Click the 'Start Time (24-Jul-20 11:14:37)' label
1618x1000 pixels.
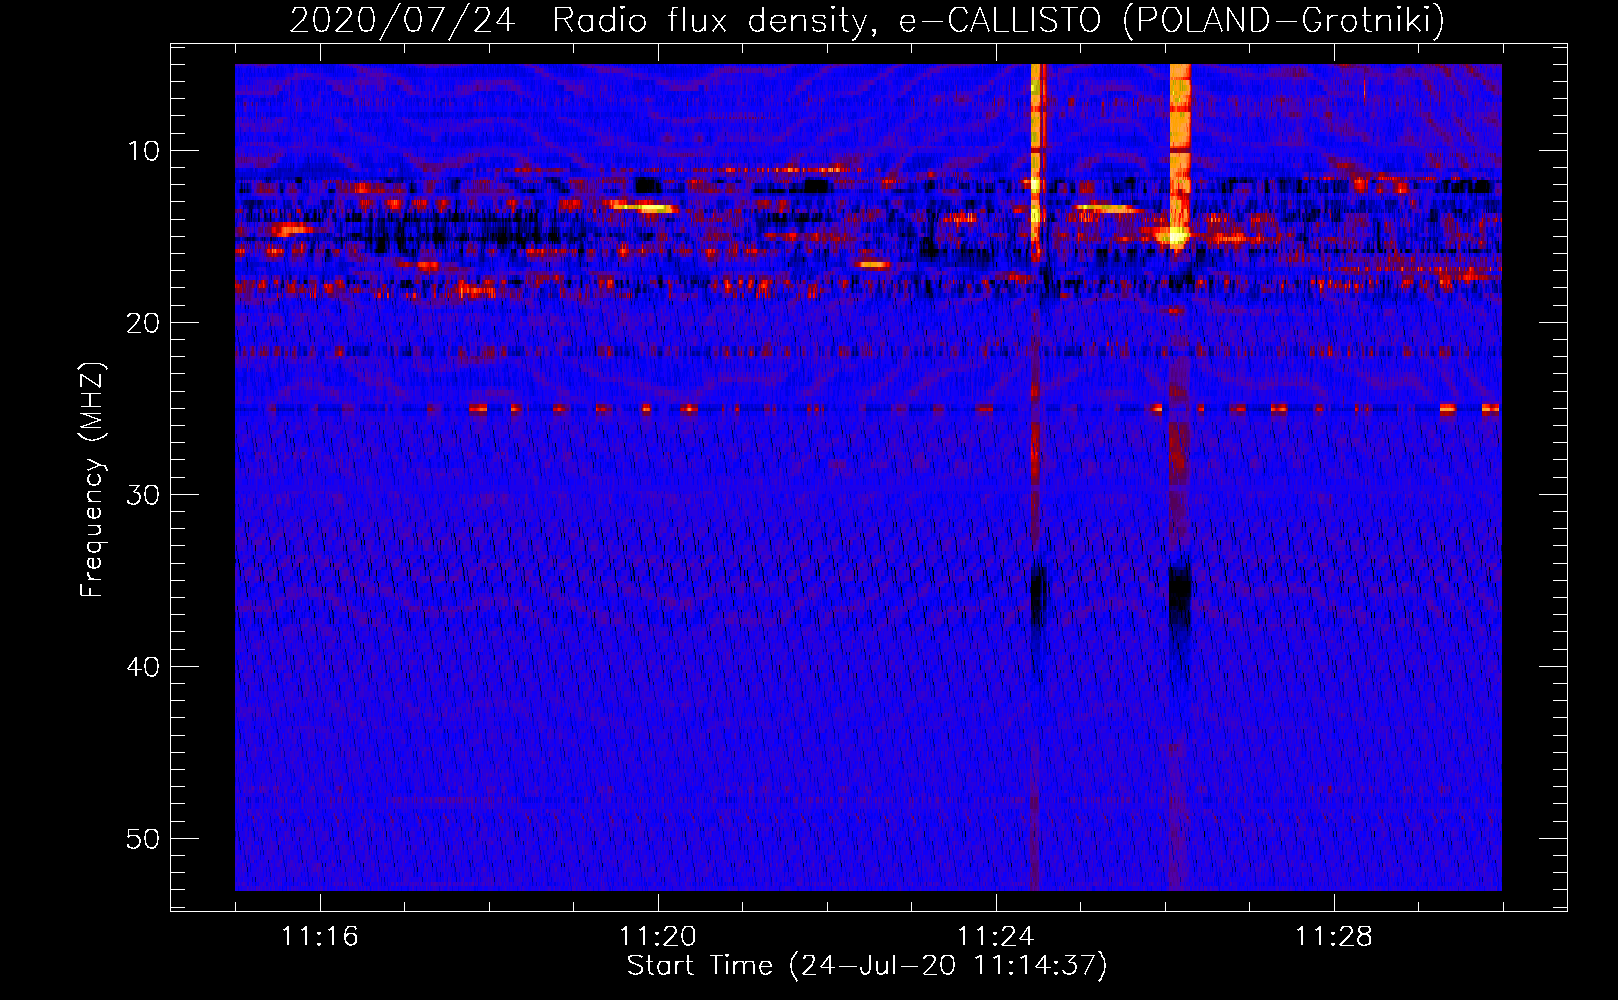(867, 966)
